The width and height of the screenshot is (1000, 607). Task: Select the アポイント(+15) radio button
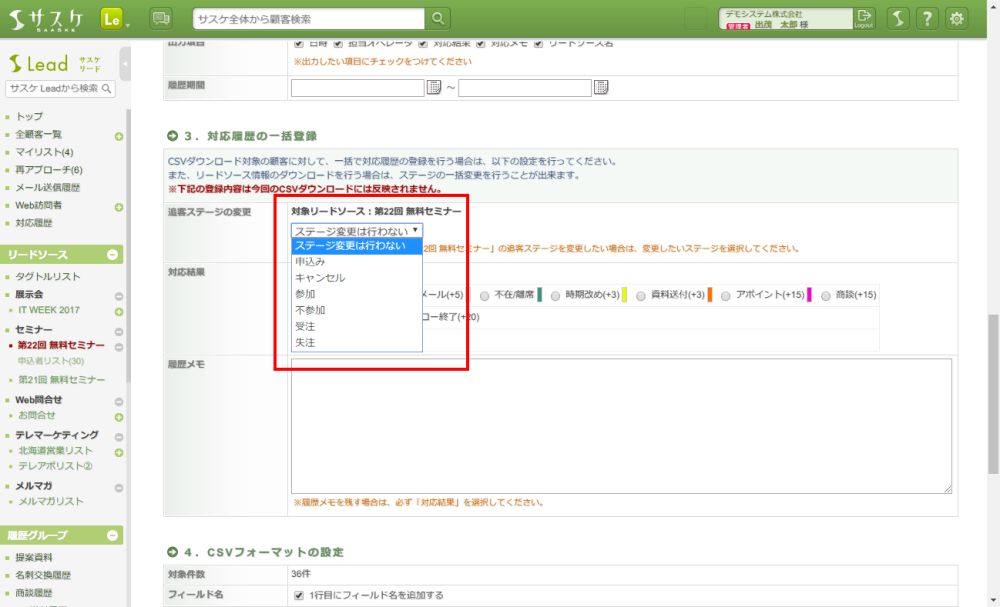point(726,295)
